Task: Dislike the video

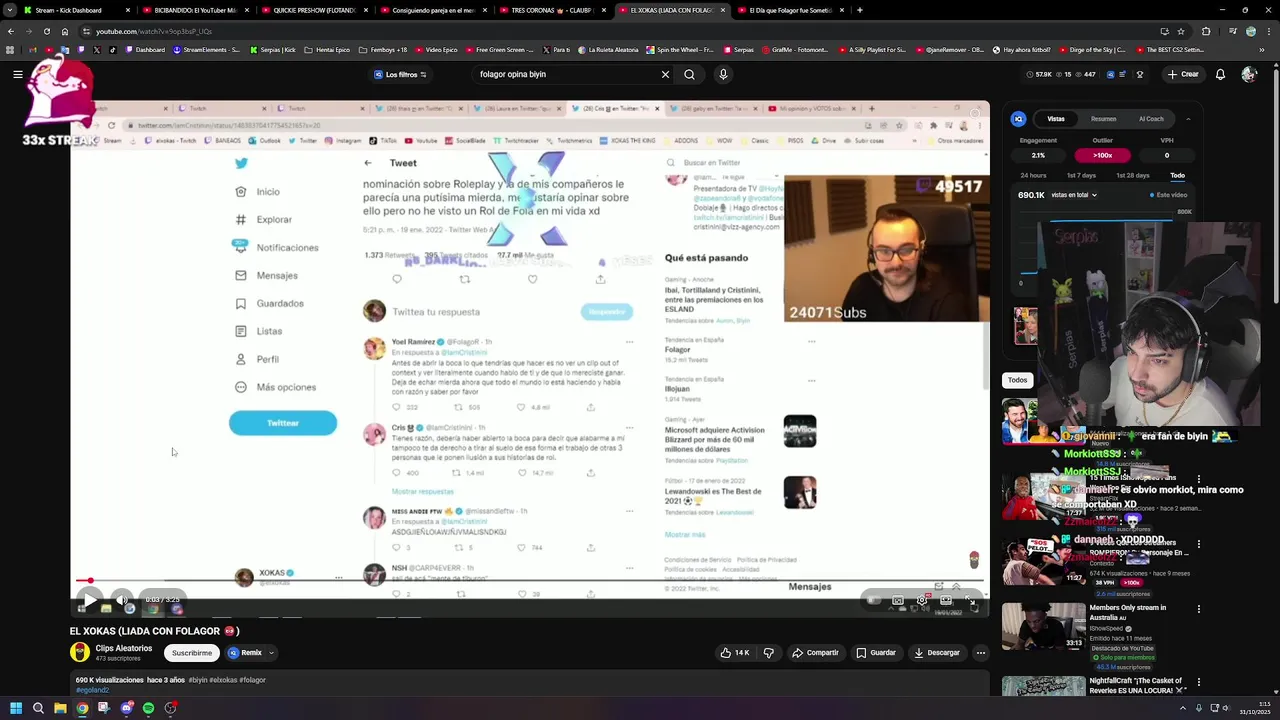Action: pos(769,653)
